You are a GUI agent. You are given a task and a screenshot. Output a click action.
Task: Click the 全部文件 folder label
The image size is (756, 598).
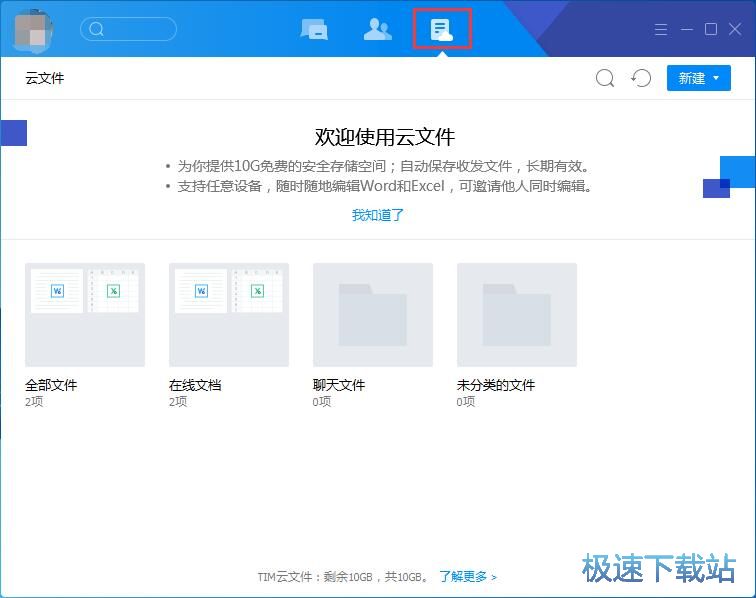[51, 385]
